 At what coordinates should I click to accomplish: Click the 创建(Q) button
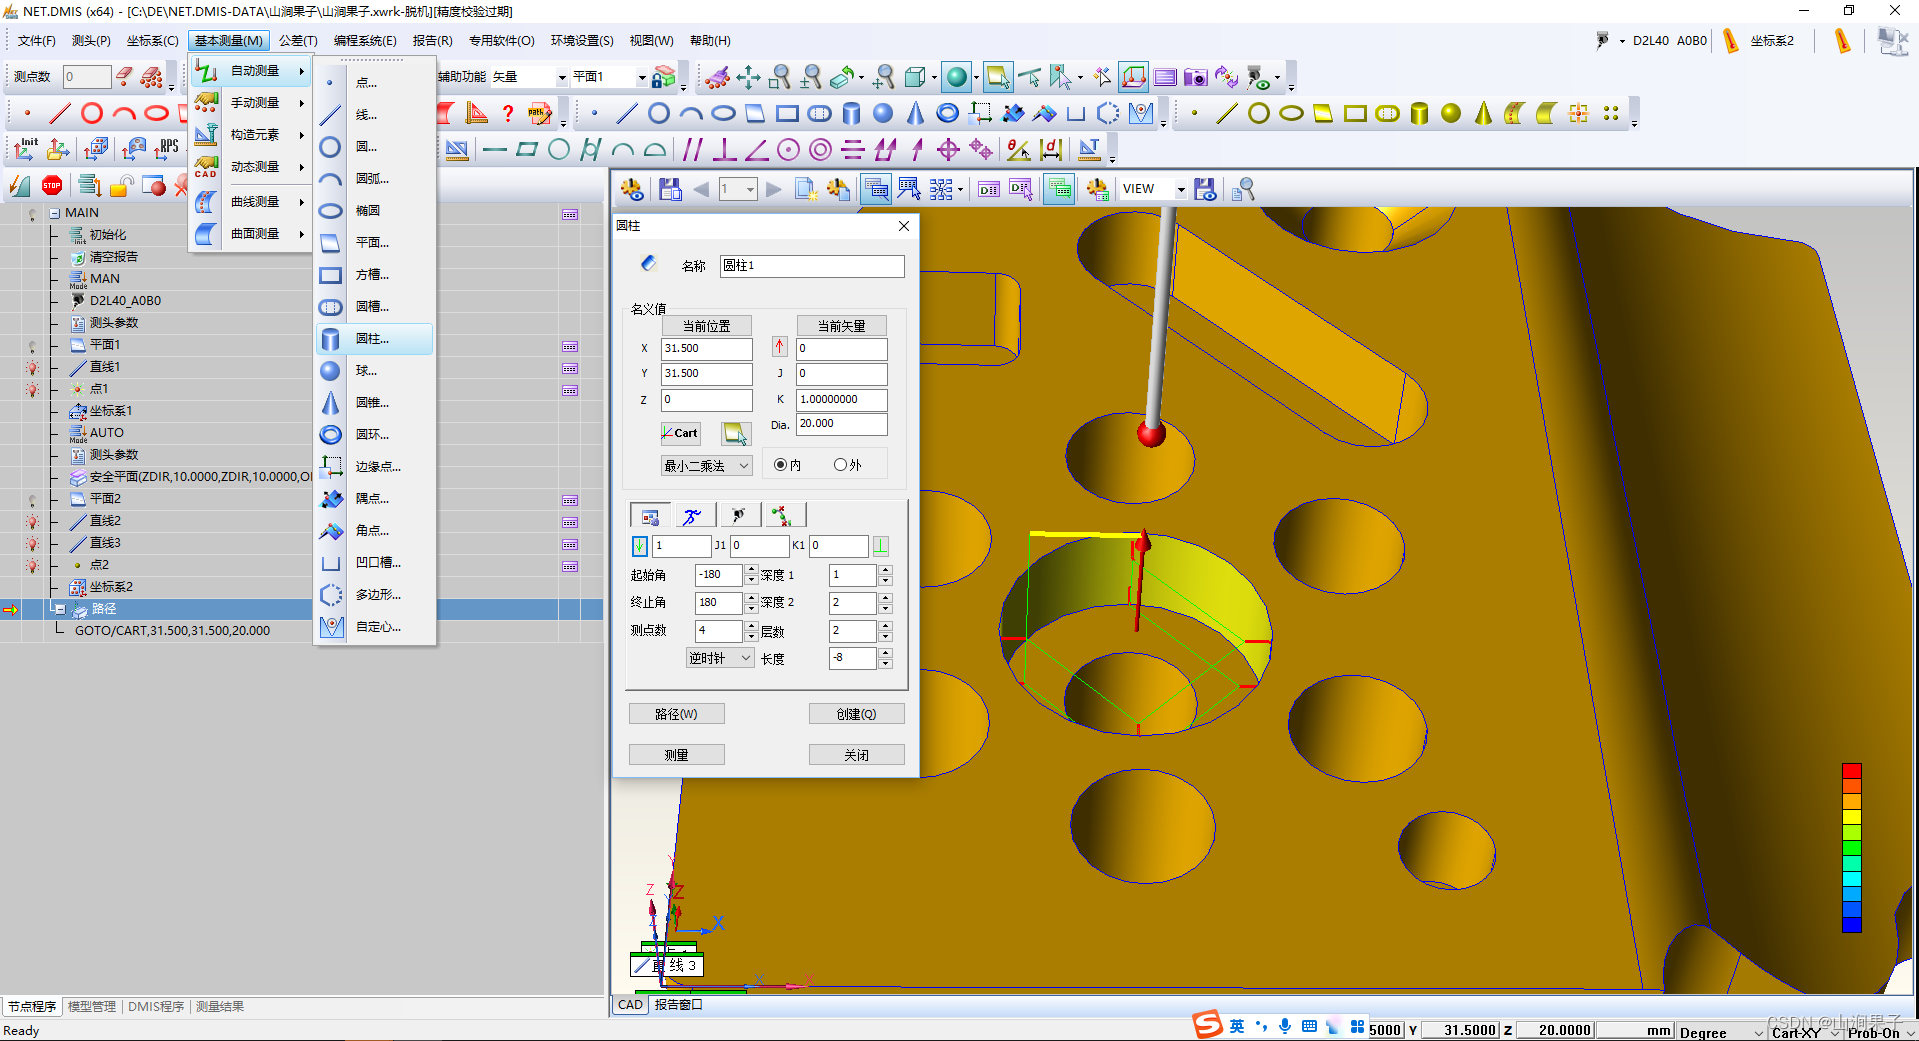(856, 714)
